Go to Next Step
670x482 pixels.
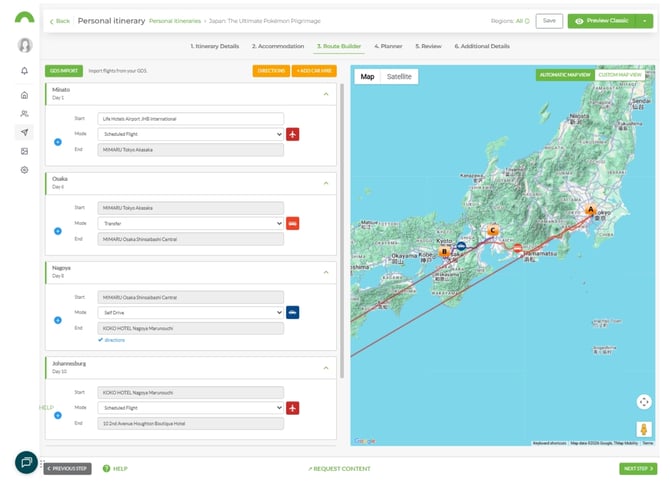coord(638,469)
